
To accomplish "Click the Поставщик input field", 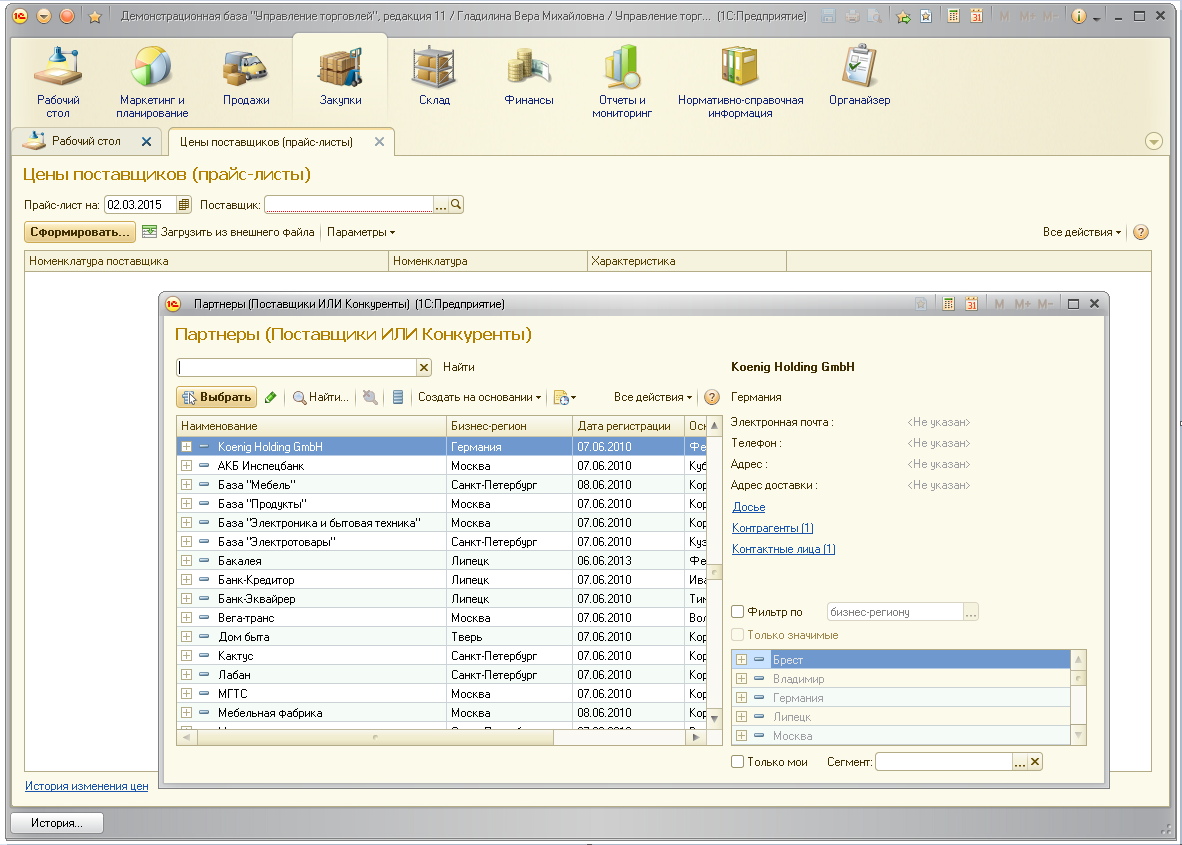I will pos(349,204).
